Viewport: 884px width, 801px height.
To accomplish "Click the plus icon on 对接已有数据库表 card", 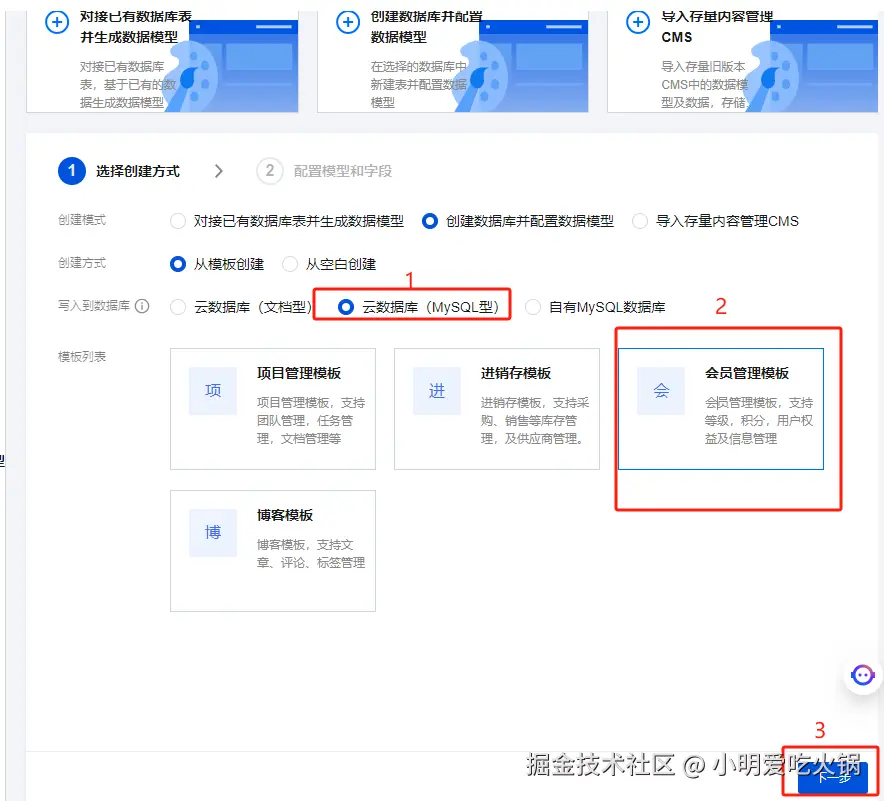I will pyautogui.click(x=56, y=22).
